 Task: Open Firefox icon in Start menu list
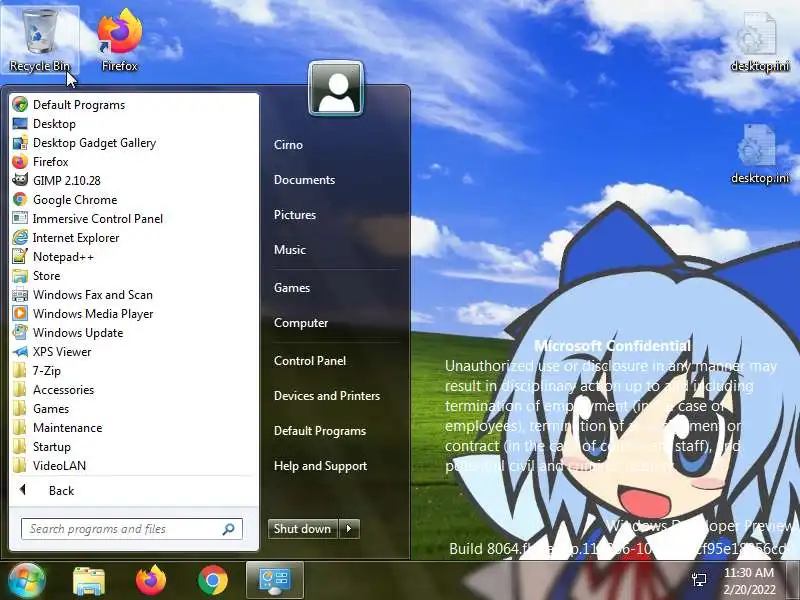20,162
